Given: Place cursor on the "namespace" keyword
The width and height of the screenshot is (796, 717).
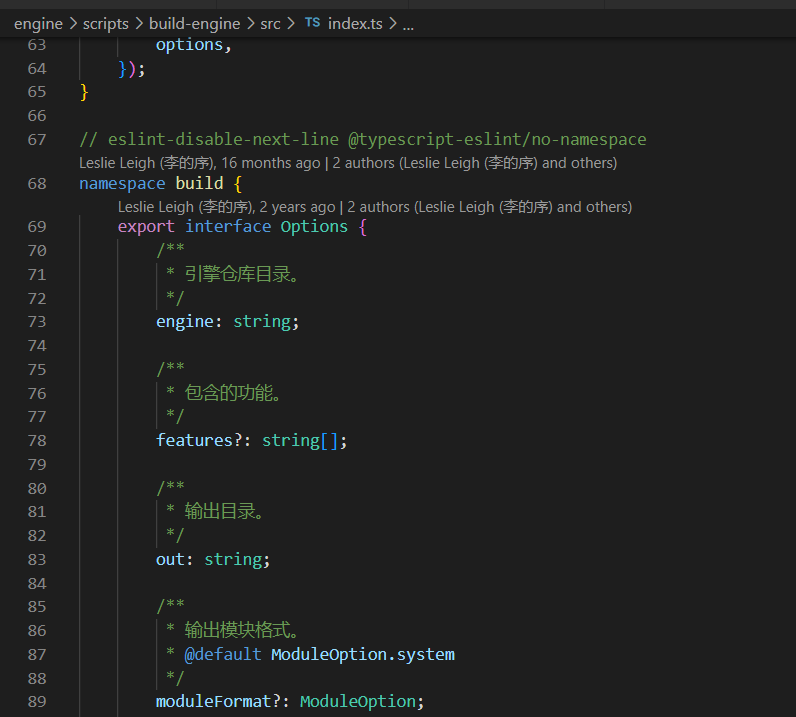Looking at the screenshot, I should [122, 184].
